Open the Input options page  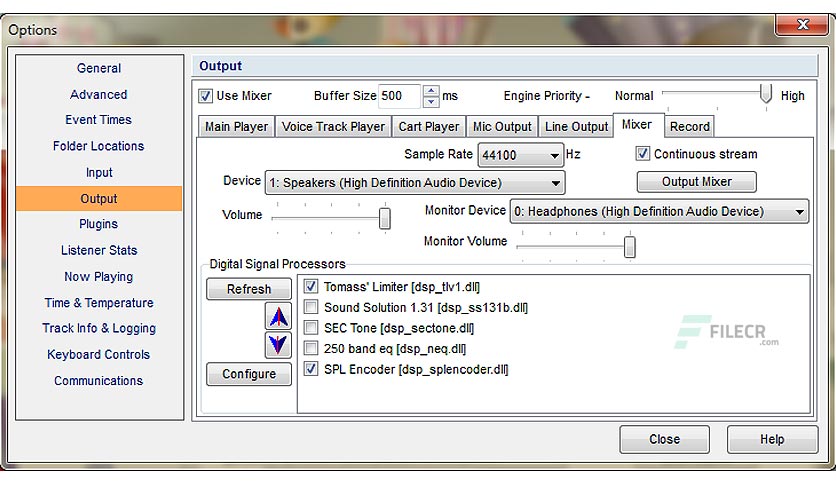tap(99, 173)
